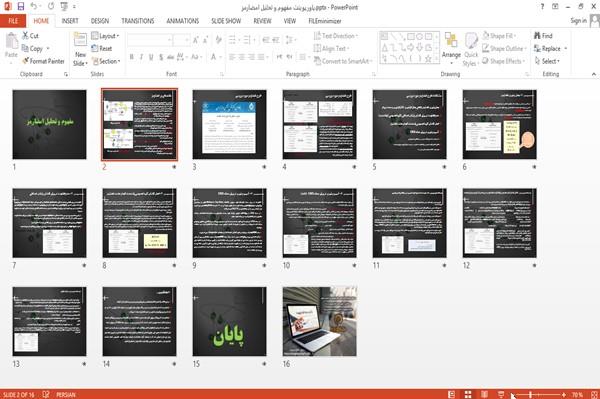Click the Paste clipboard icon
The width and height of the screenshot is (600, 399).
pos(11,41)
